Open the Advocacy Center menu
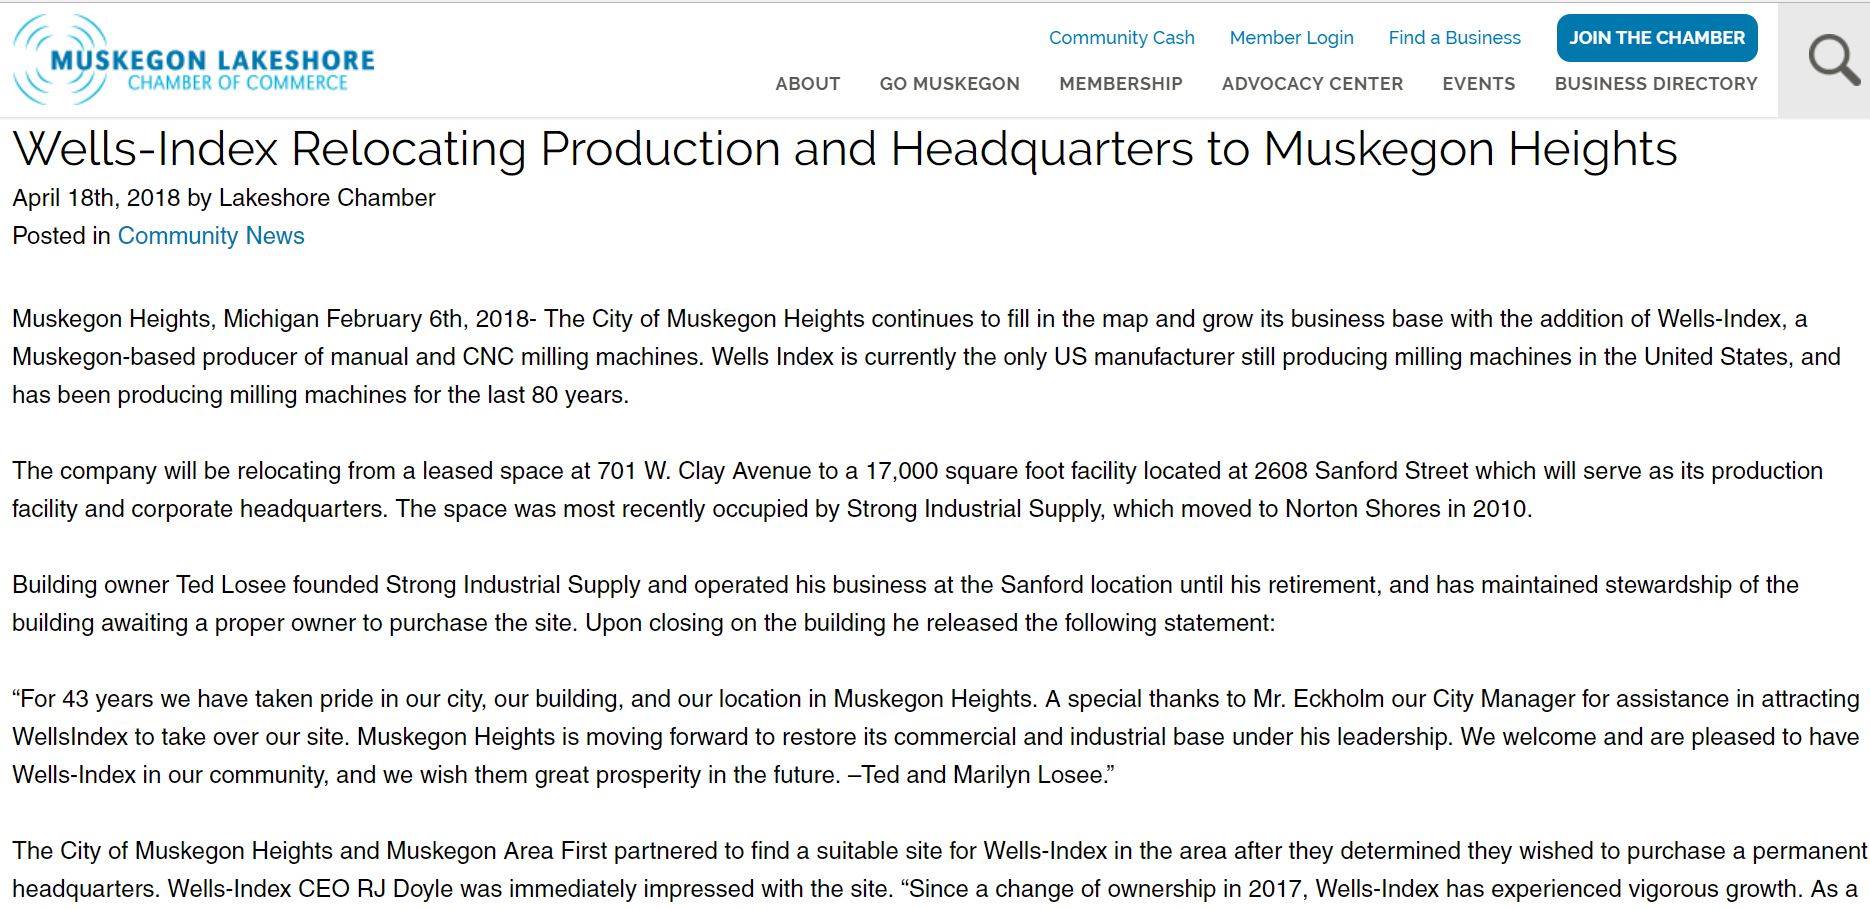Screen dimensions: 1870x909 click(1312, 84)
